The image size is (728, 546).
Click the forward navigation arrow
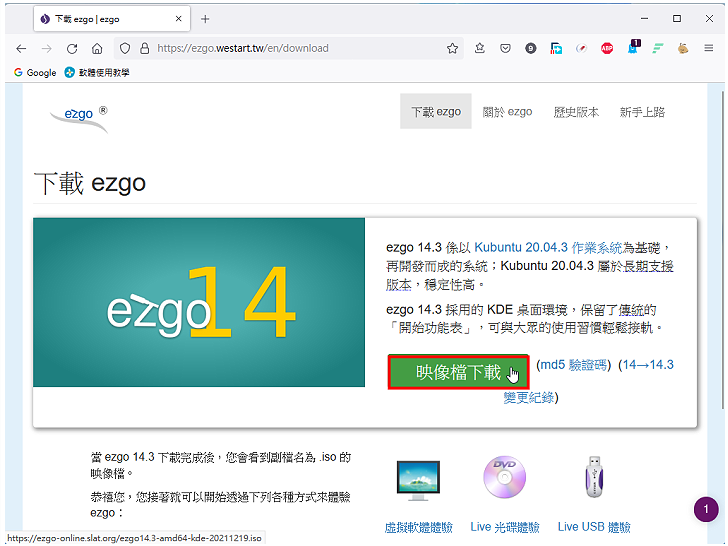click(46, 48)
